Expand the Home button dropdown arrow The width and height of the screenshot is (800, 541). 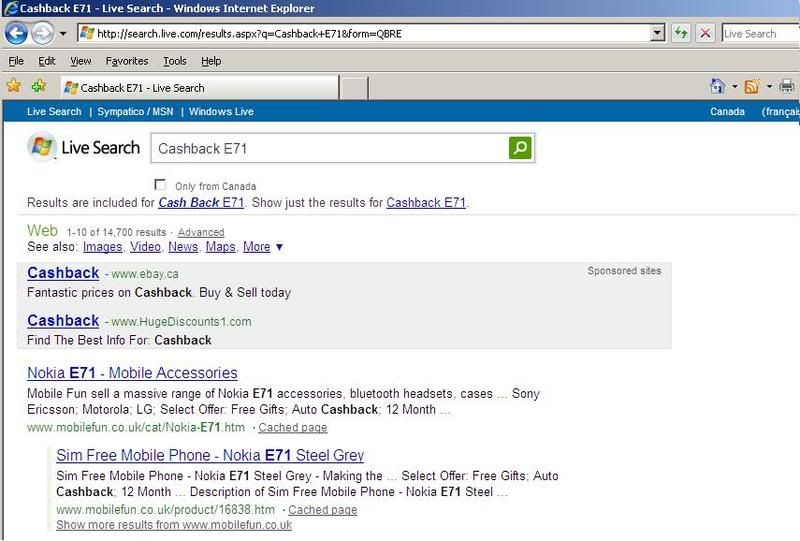coord(735,86)
